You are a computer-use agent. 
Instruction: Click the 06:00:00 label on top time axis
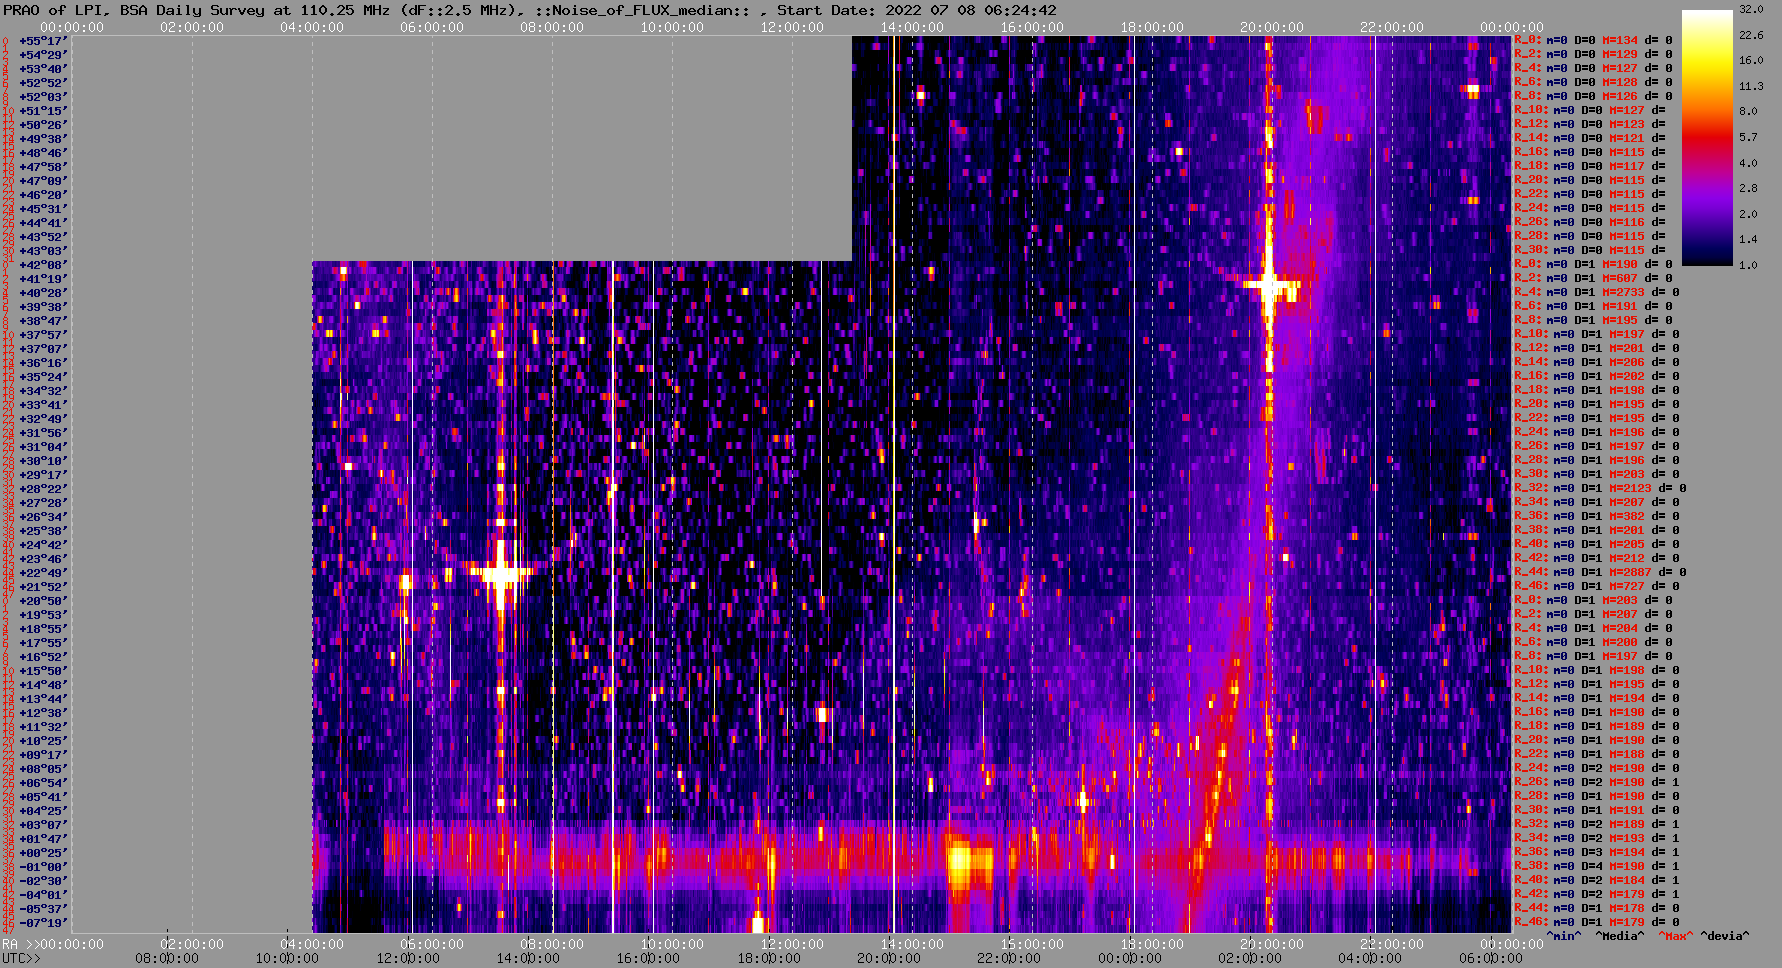coord(432,28)
